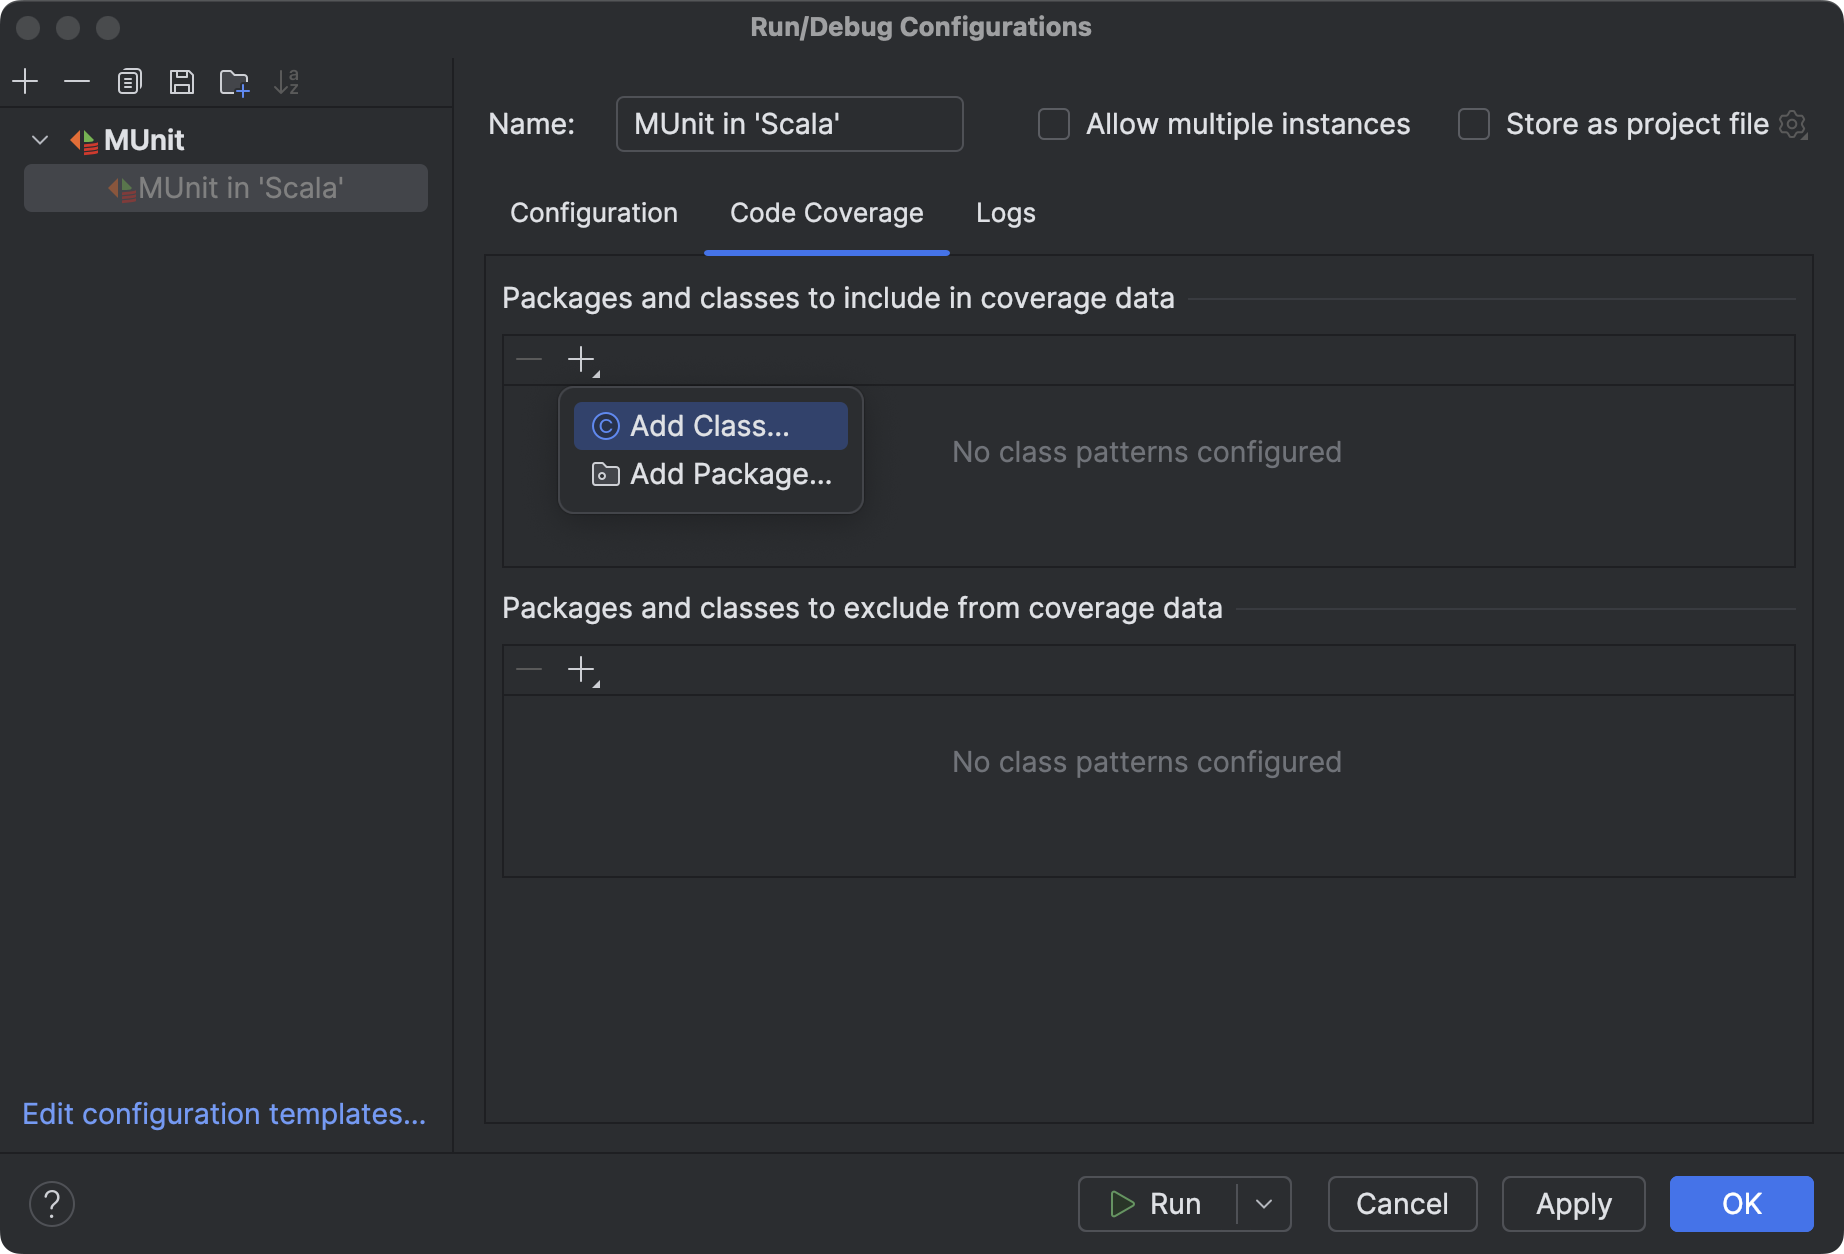This screenshot has height=1254, width=1844.
Task: Sort configurations alphabetically
Action: pyautogui.click(x=288, y=81)
